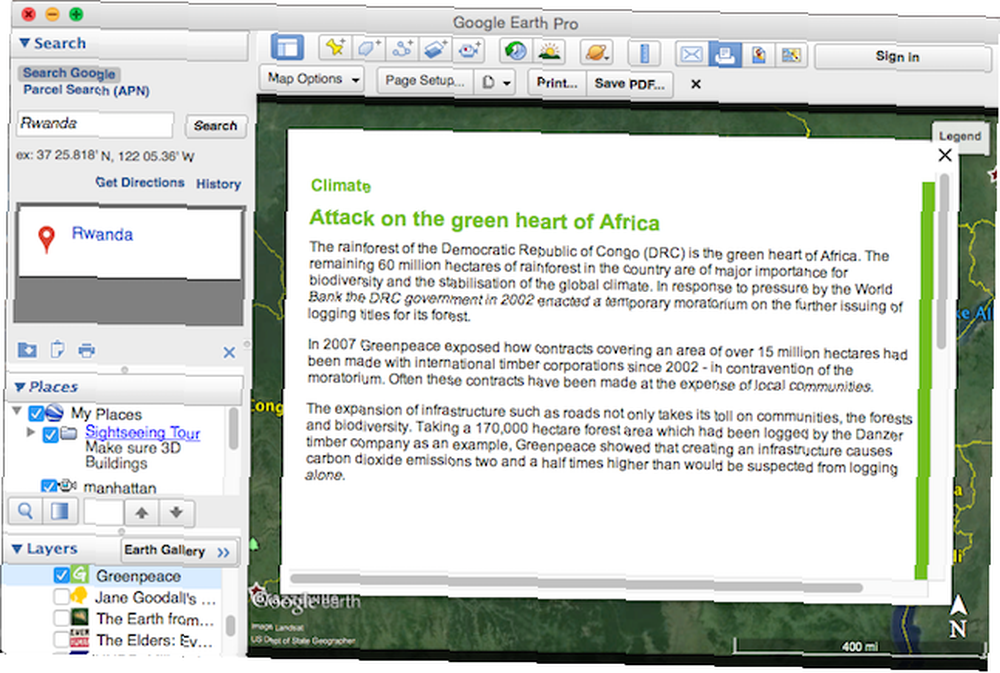Click the red Rwanda placemark pin

coord(46,239)
